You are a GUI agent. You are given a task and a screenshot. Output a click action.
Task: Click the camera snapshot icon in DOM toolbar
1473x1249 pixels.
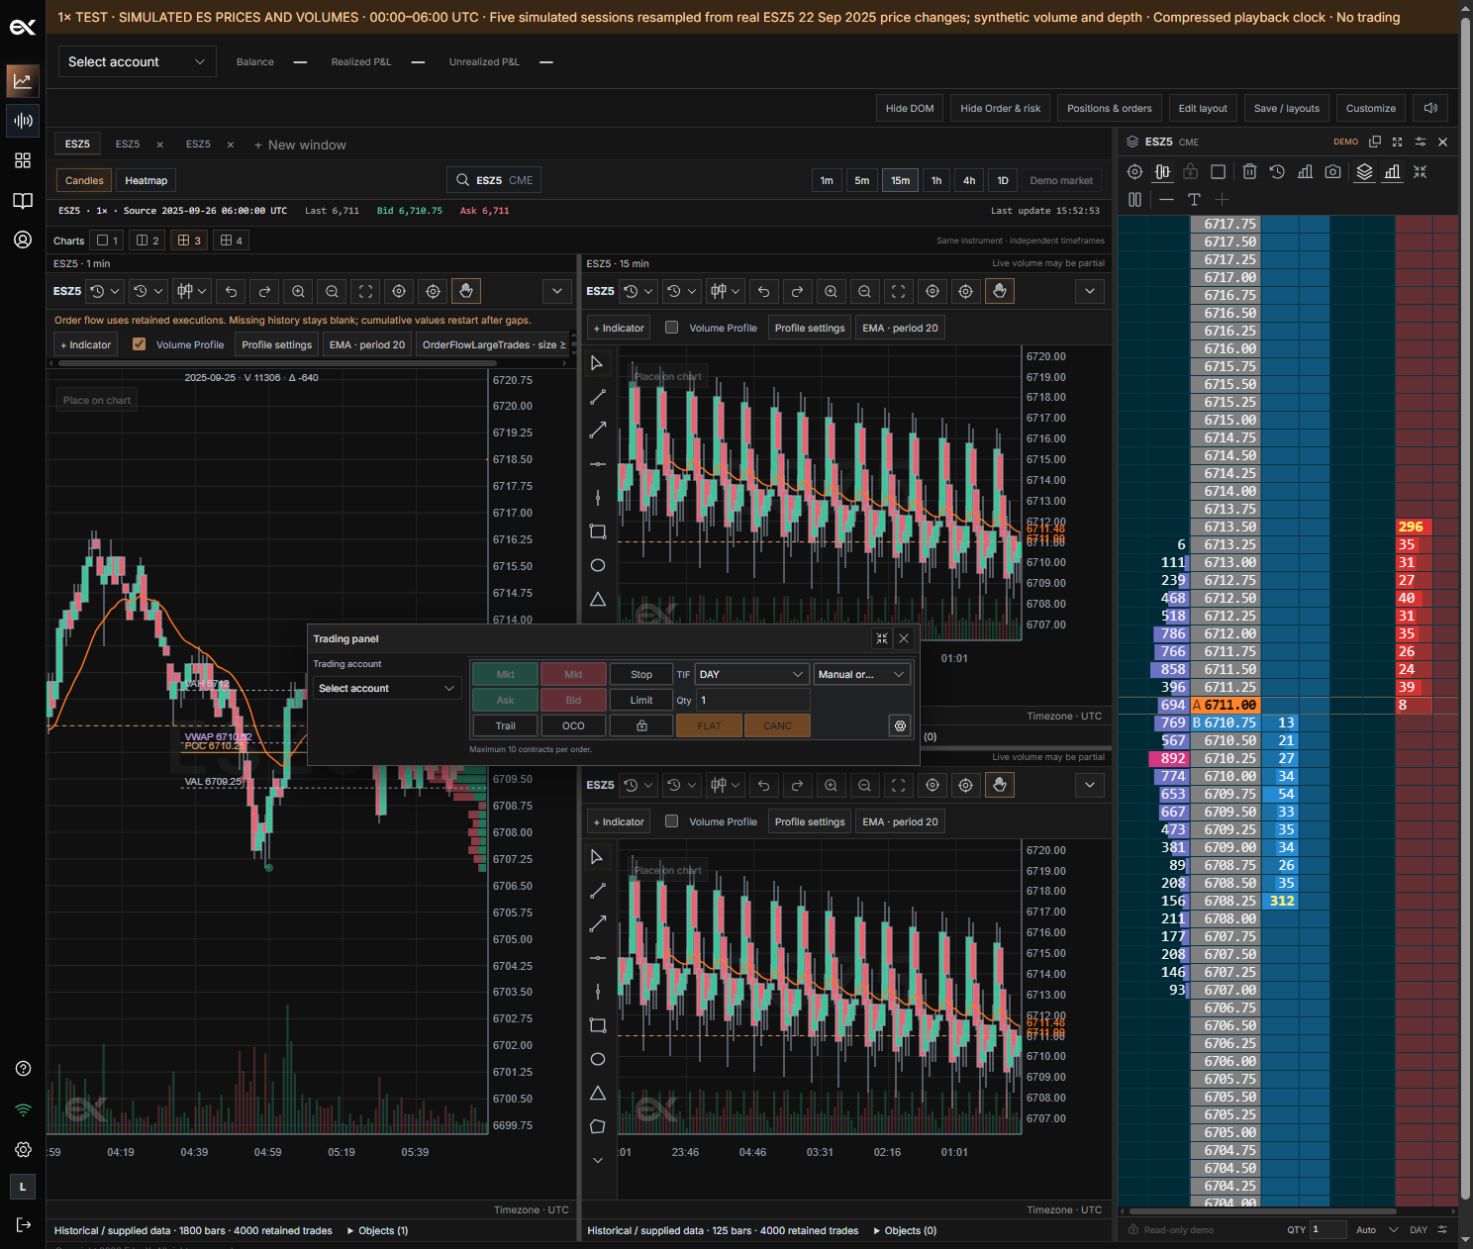pos(1333,172)
